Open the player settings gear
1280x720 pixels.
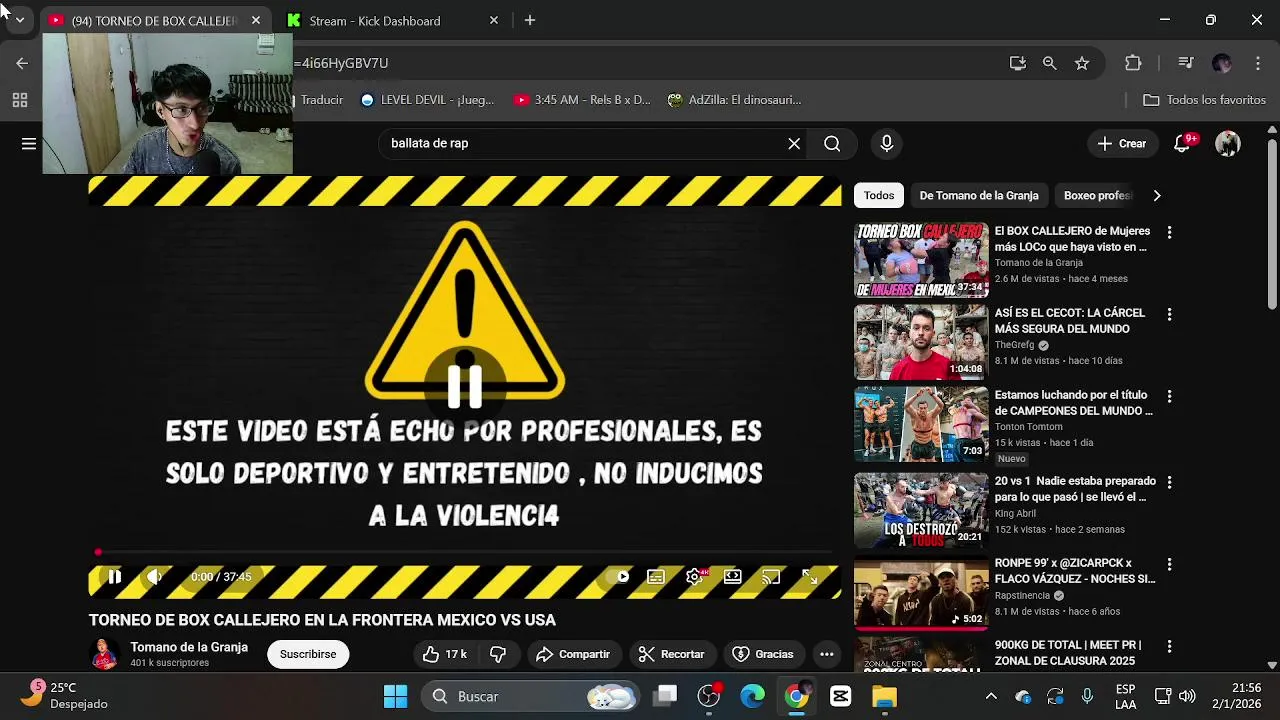(x=695, y=577)
